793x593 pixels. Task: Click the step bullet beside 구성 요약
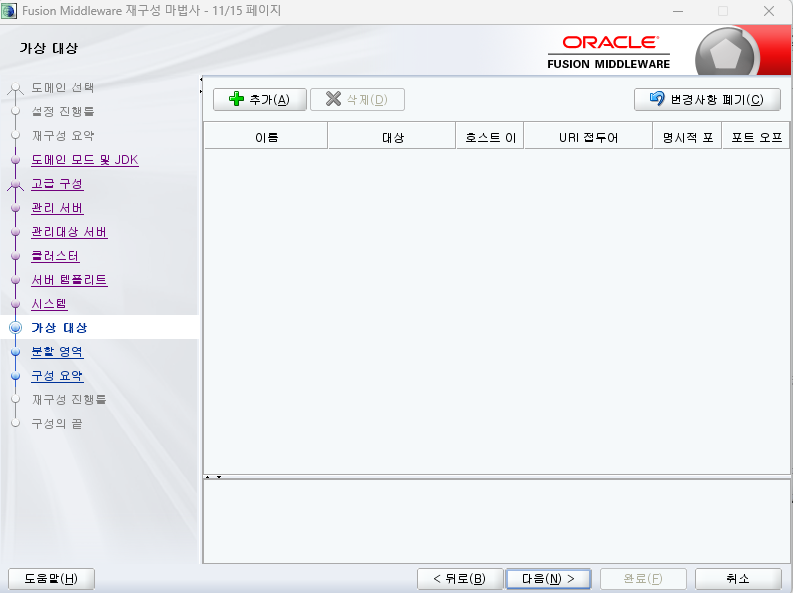click(x=16, y=376)
